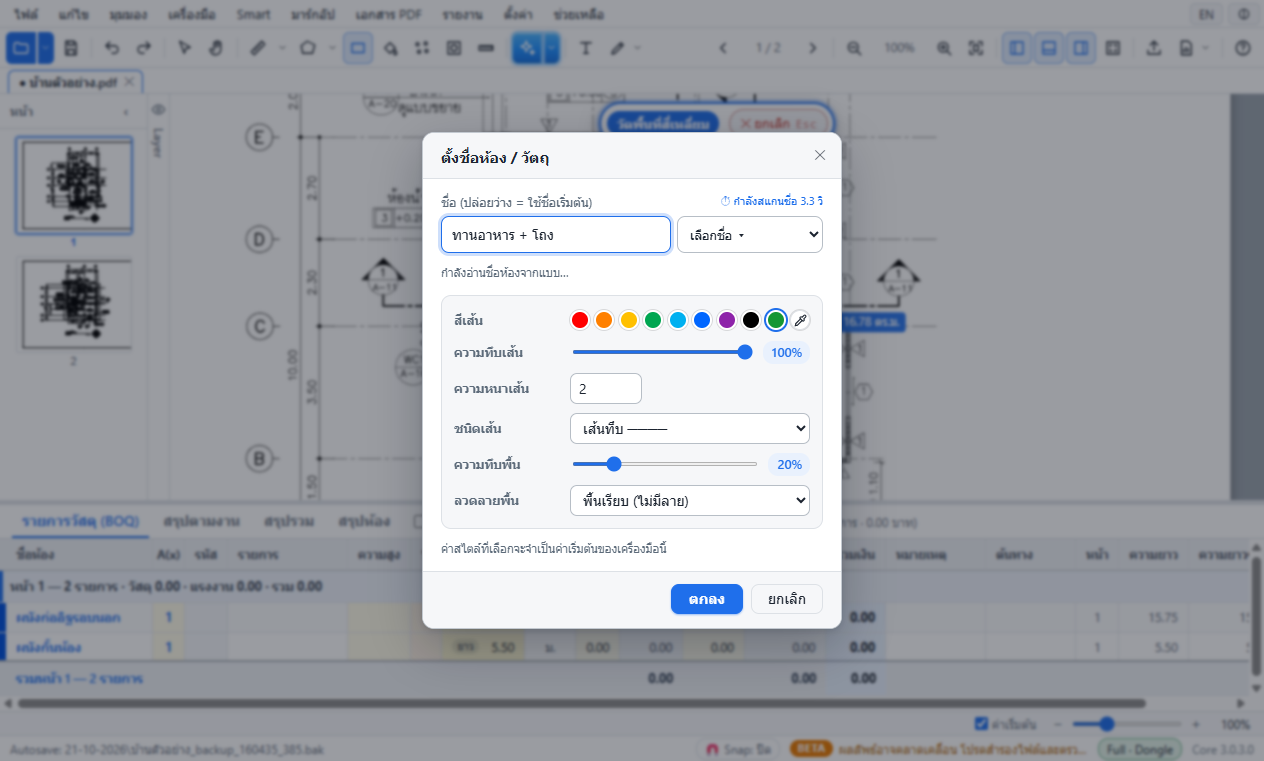Click the zoom out magnifier icon
This screenshot has width=1264, height=761.
pyautogui.click(x=855, y=48)
